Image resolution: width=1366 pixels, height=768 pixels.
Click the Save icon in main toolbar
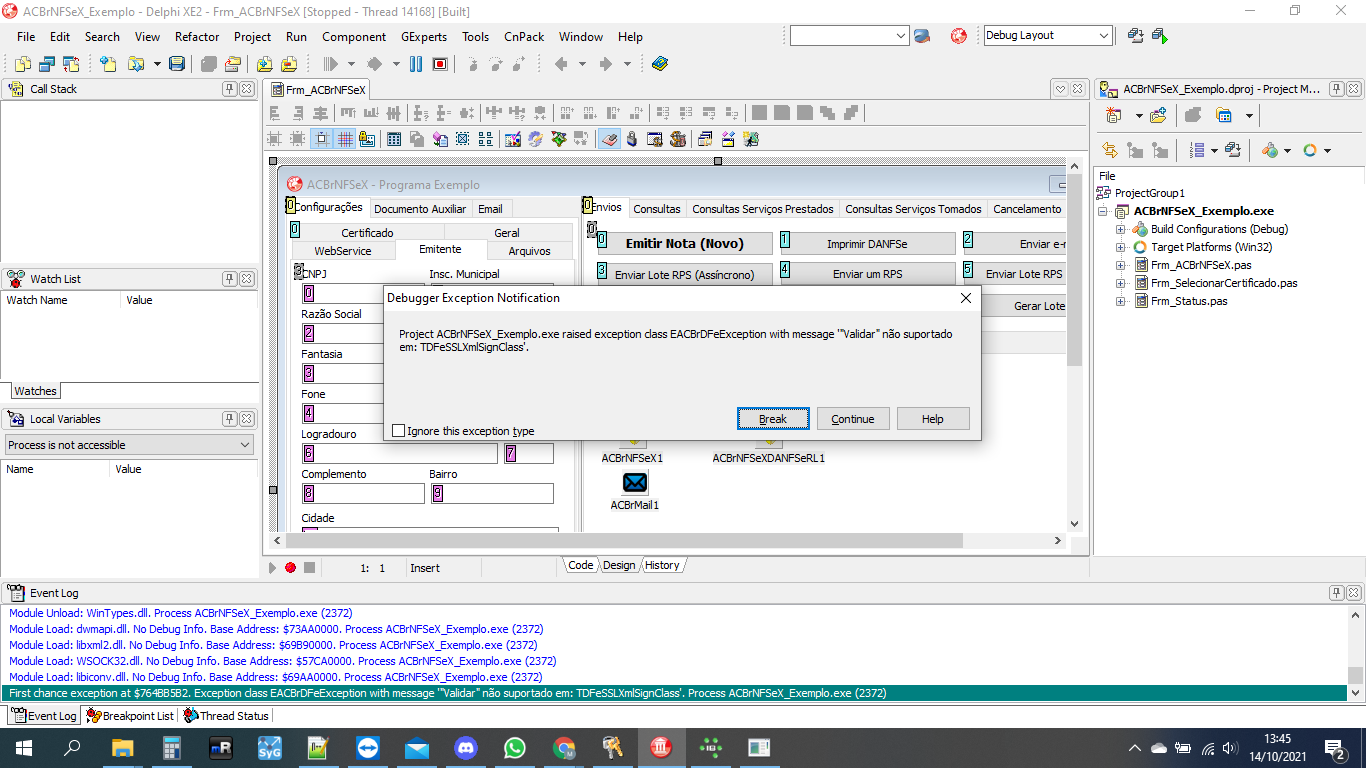pyautogui.click(x=177, y=64)
